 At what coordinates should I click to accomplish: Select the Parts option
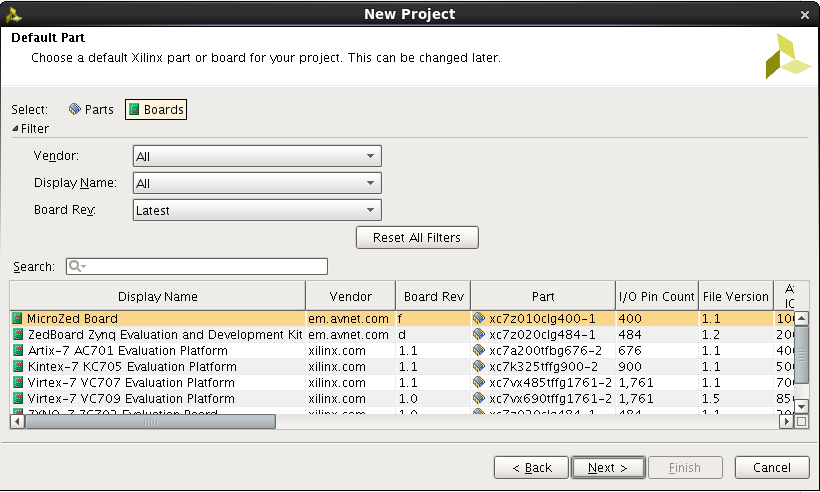pos(91,109)
